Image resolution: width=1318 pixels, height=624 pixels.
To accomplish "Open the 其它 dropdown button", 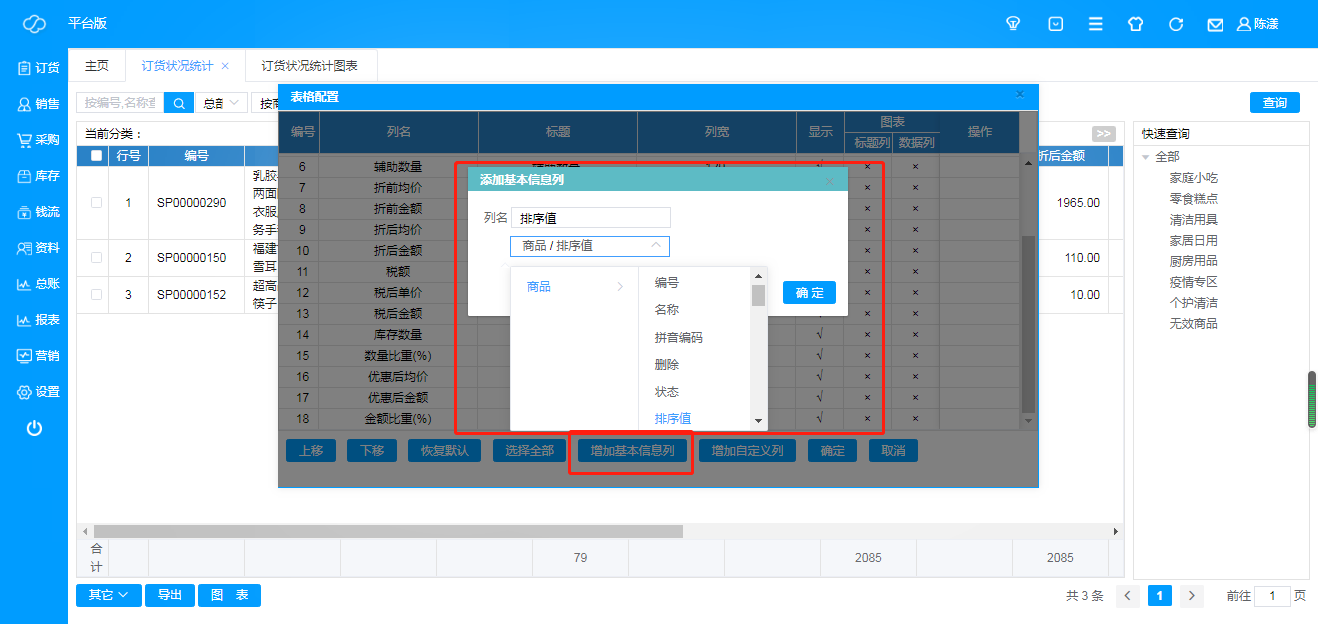I will (x=109, y=595).
